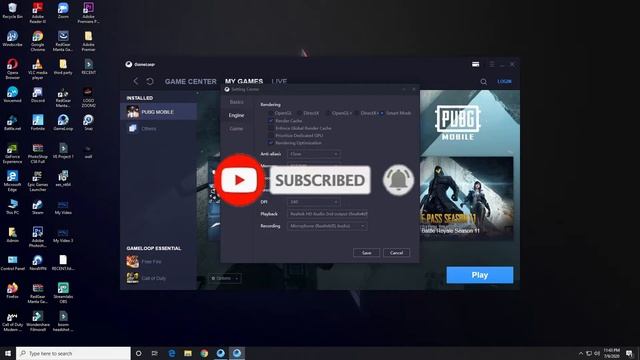Launch Epic Games Launcher shortcut
640x360 pixels.
(38, 181)
